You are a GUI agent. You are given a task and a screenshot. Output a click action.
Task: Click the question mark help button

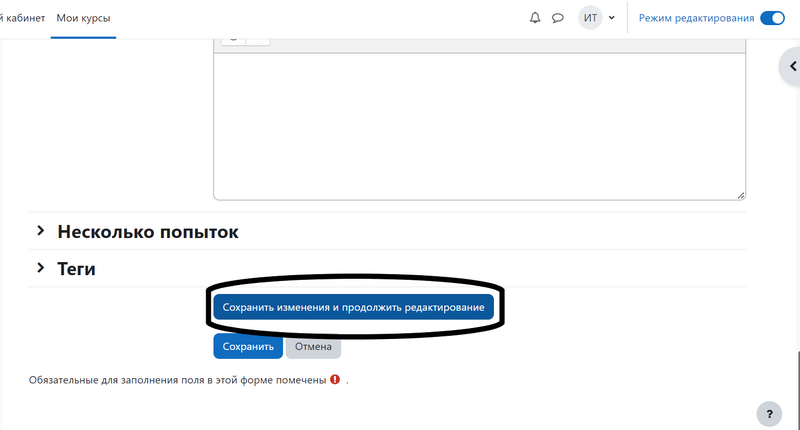click(768, 412)
